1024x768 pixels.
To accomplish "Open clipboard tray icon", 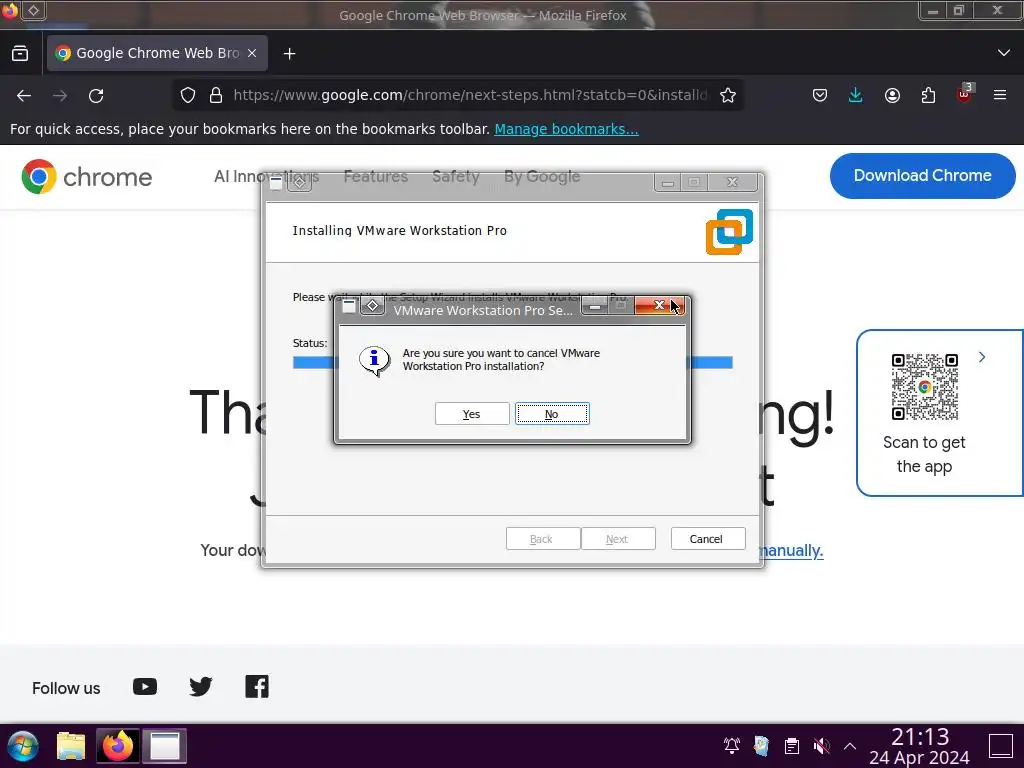I will point(792,745).
